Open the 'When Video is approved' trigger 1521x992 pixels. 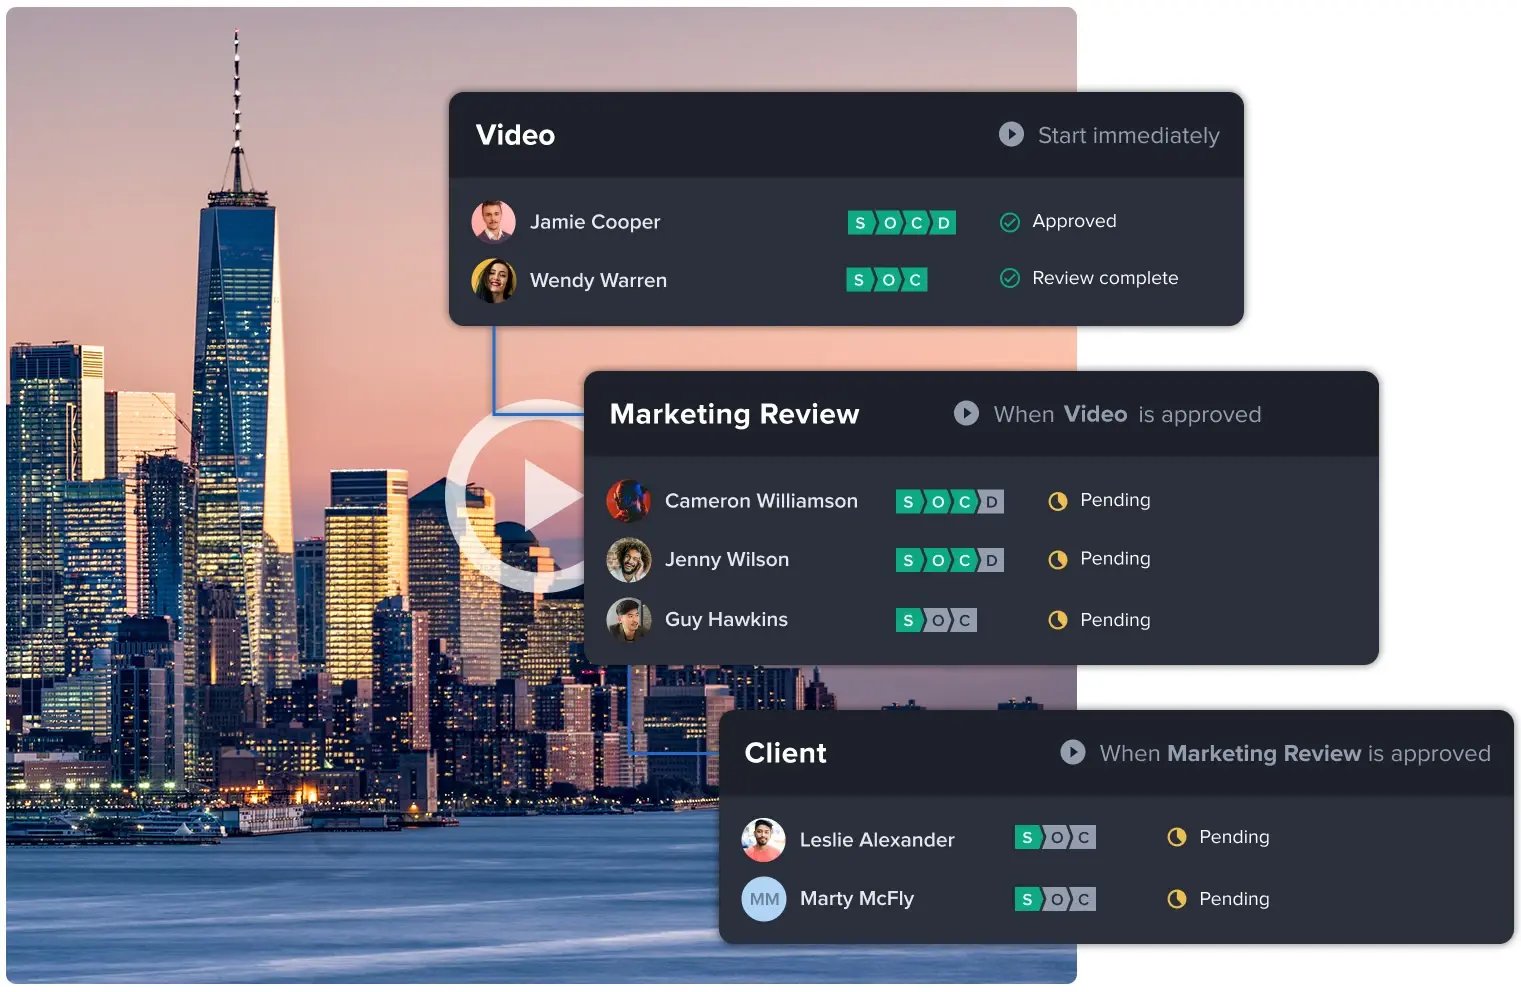[1126, 415]
